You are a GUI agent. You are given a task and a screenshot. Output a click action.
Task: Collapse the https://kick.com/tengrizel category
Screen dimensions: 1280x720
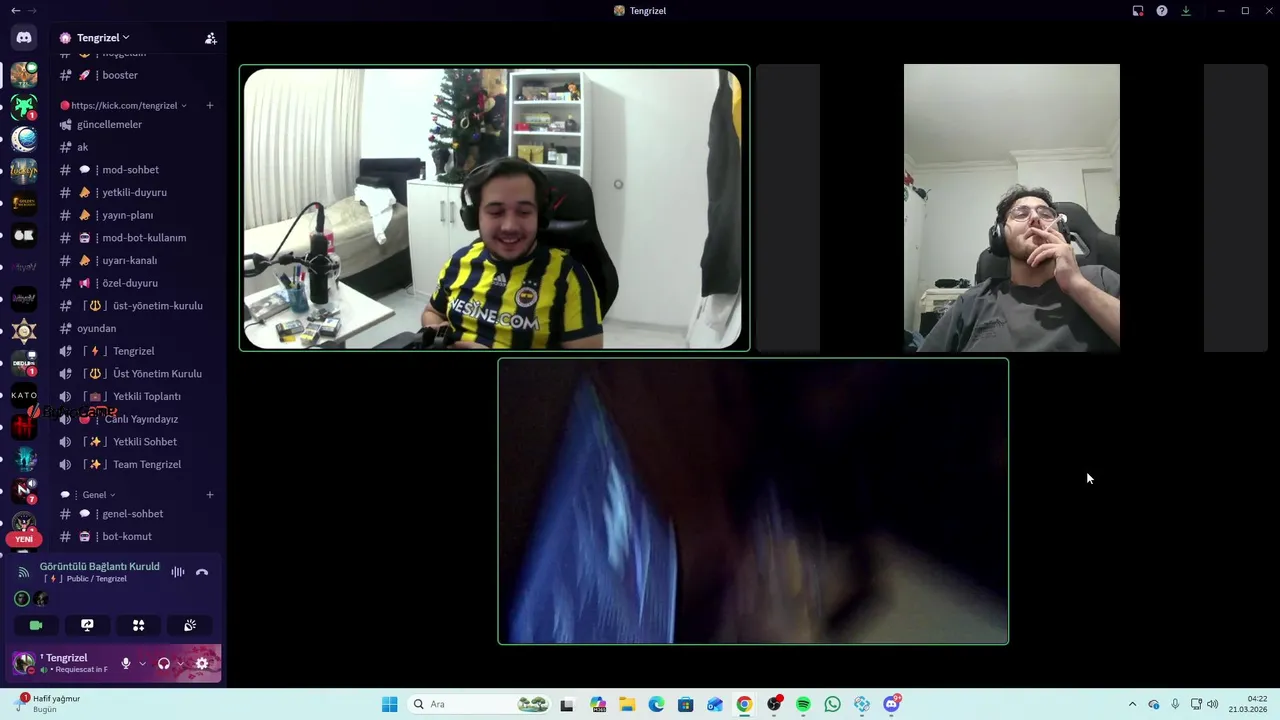124,105
